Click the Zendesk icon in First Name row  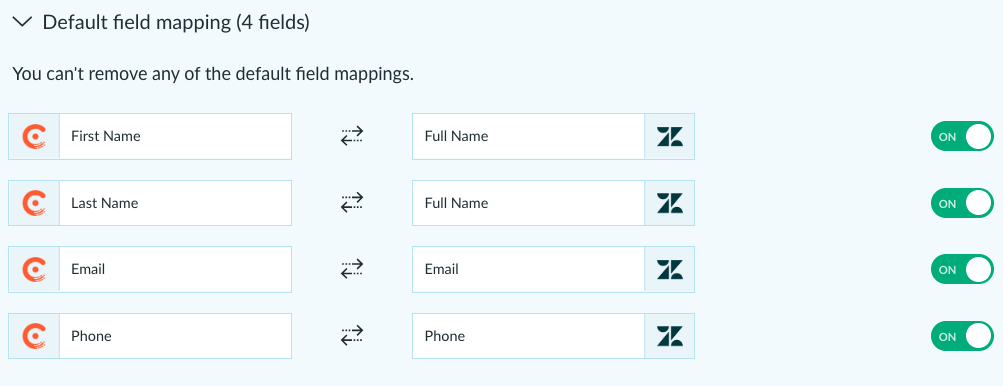tap(670, 136)
